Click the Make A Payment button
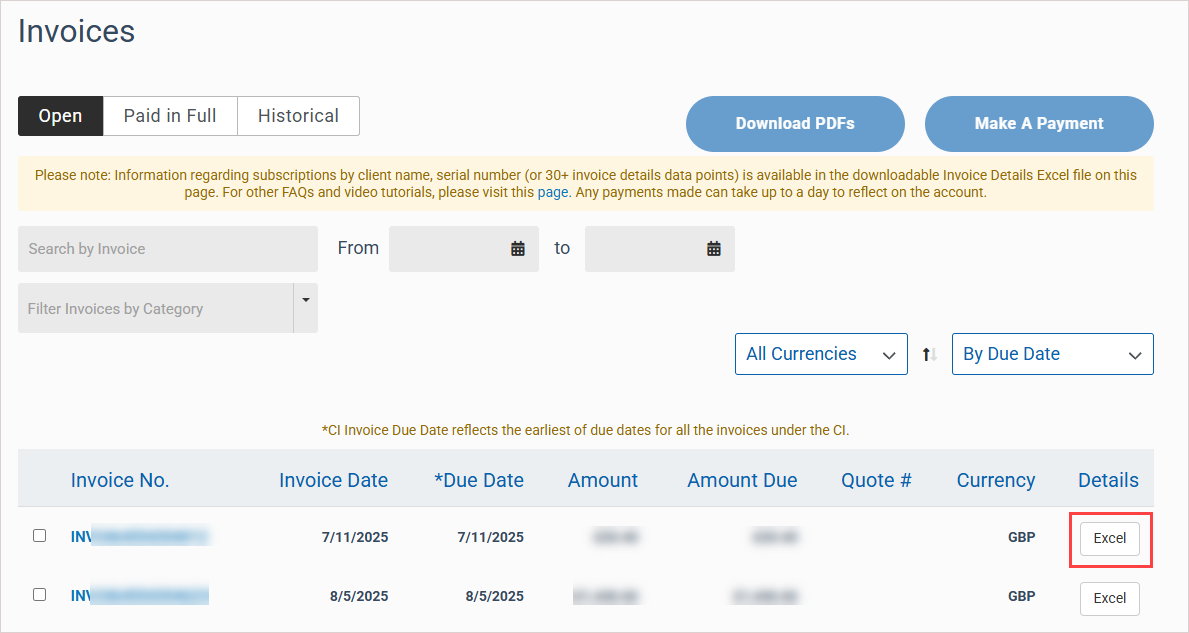 tap(1039, 124)
